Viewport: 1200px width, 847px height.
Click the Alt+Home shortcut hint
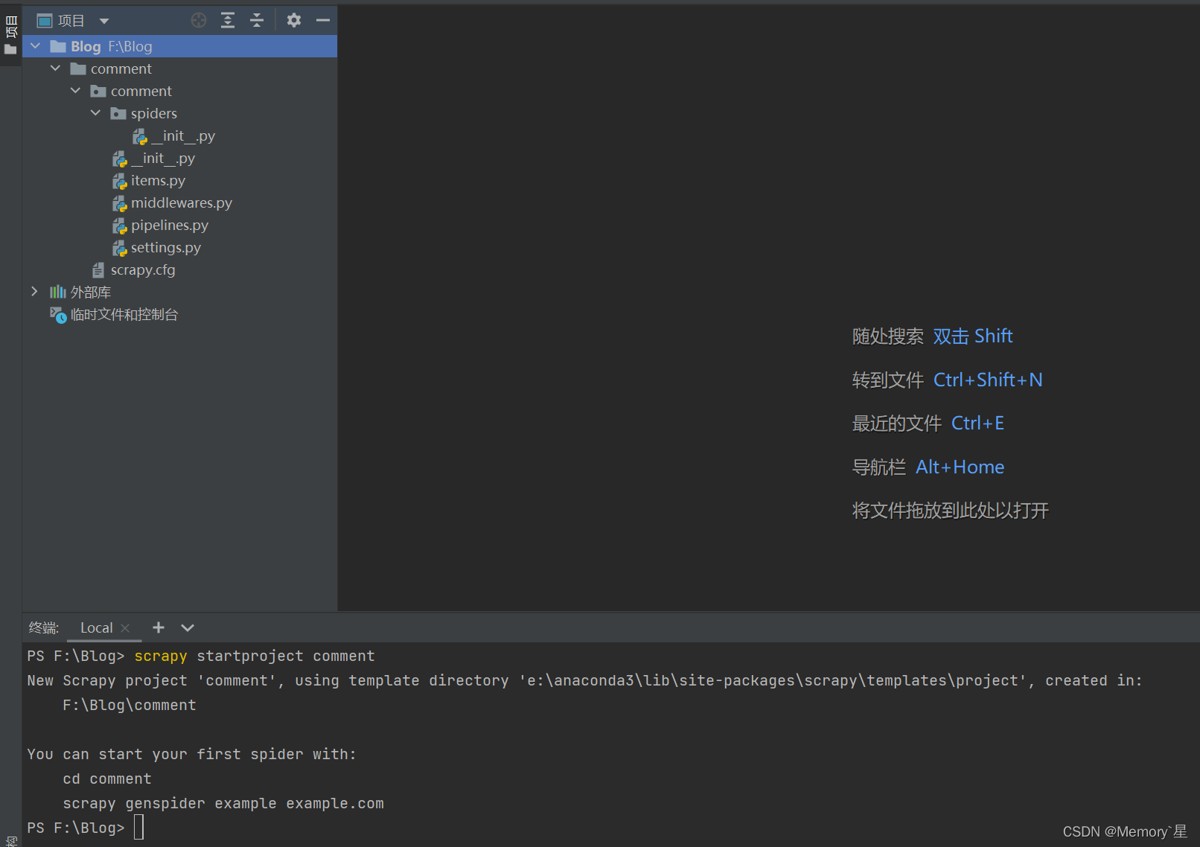[960, 467]
